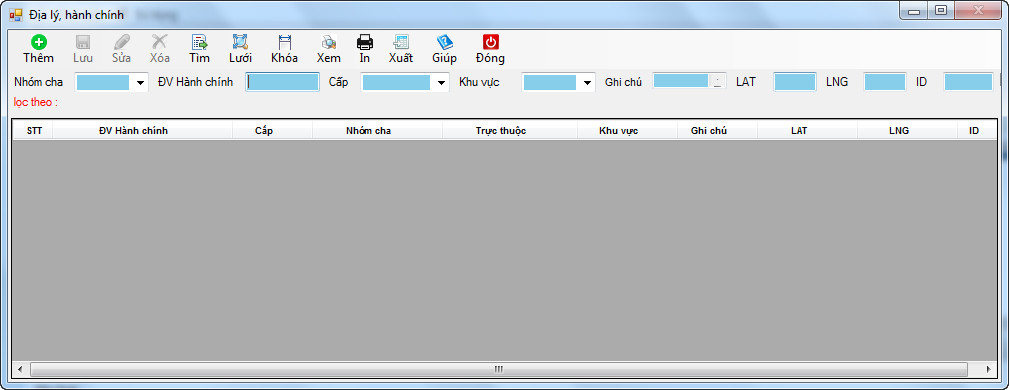The image size is (1009, 390).
Task: Click the scrollbar left arrow
Action: click(20, 369)
